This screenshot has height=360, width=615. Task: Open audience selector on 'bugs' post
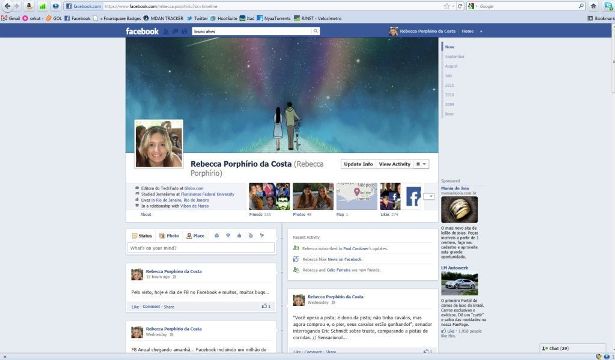[174, 277]
